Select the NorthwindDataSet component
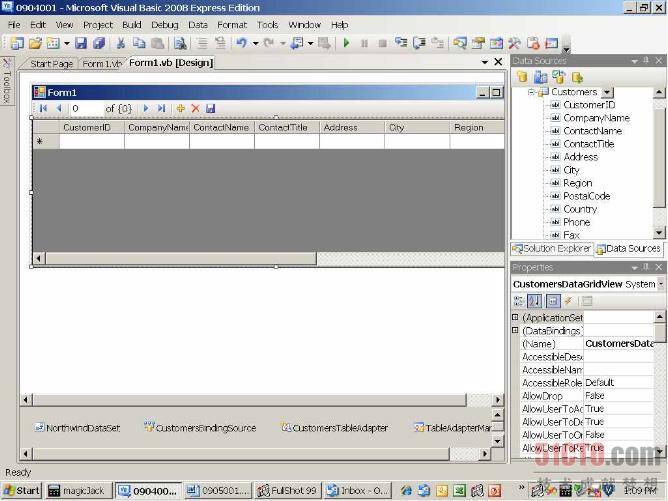 [78, 428]
